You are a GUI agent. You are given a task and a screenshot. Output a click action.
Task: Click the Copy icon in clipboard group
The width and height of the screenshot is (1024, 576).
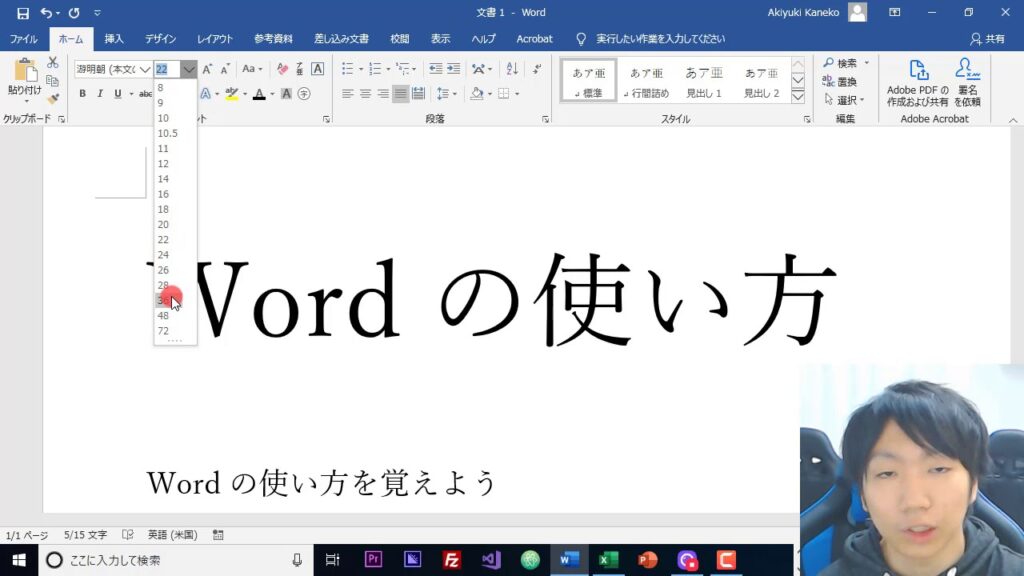coord(53,81)
